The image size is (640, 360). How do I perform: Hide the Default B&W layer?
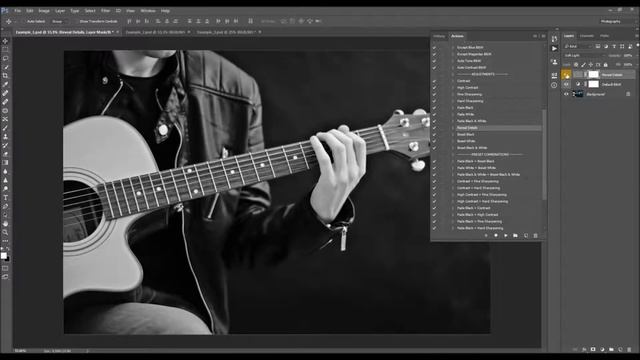566,84
